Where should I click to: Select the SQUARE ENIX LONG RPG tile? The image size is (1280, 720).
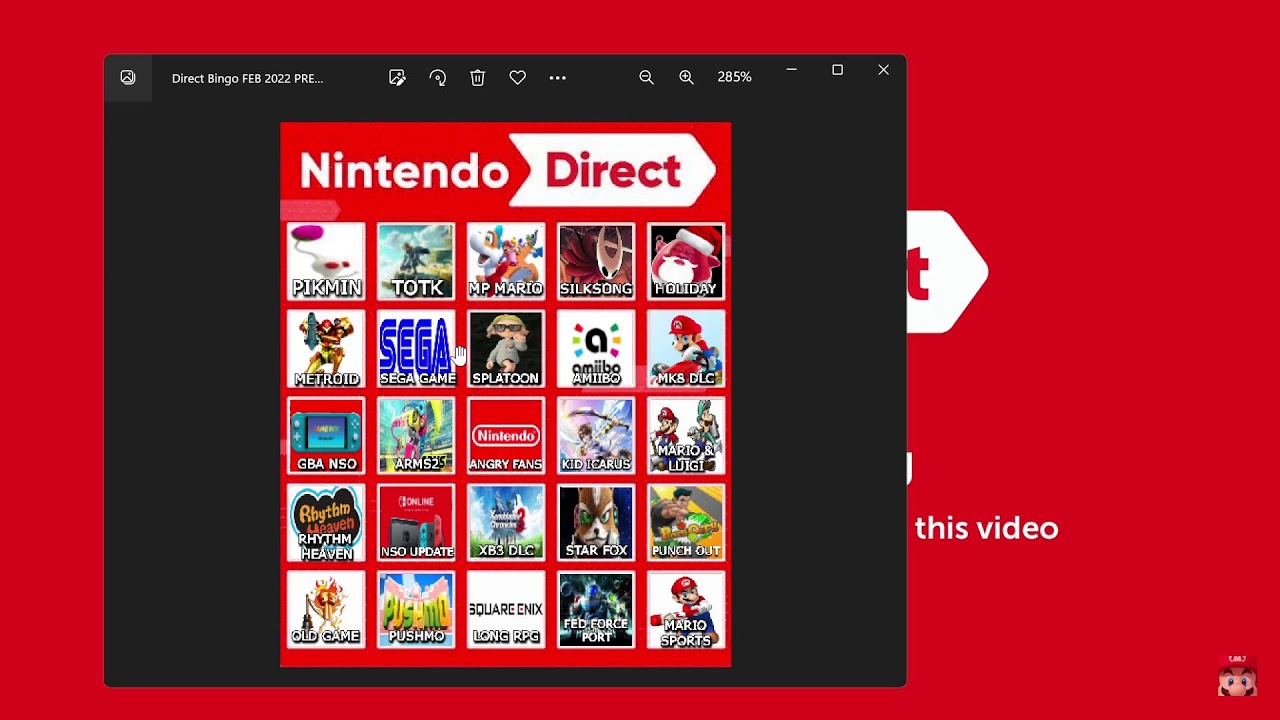pyautogui.click(x=506, y=610)
